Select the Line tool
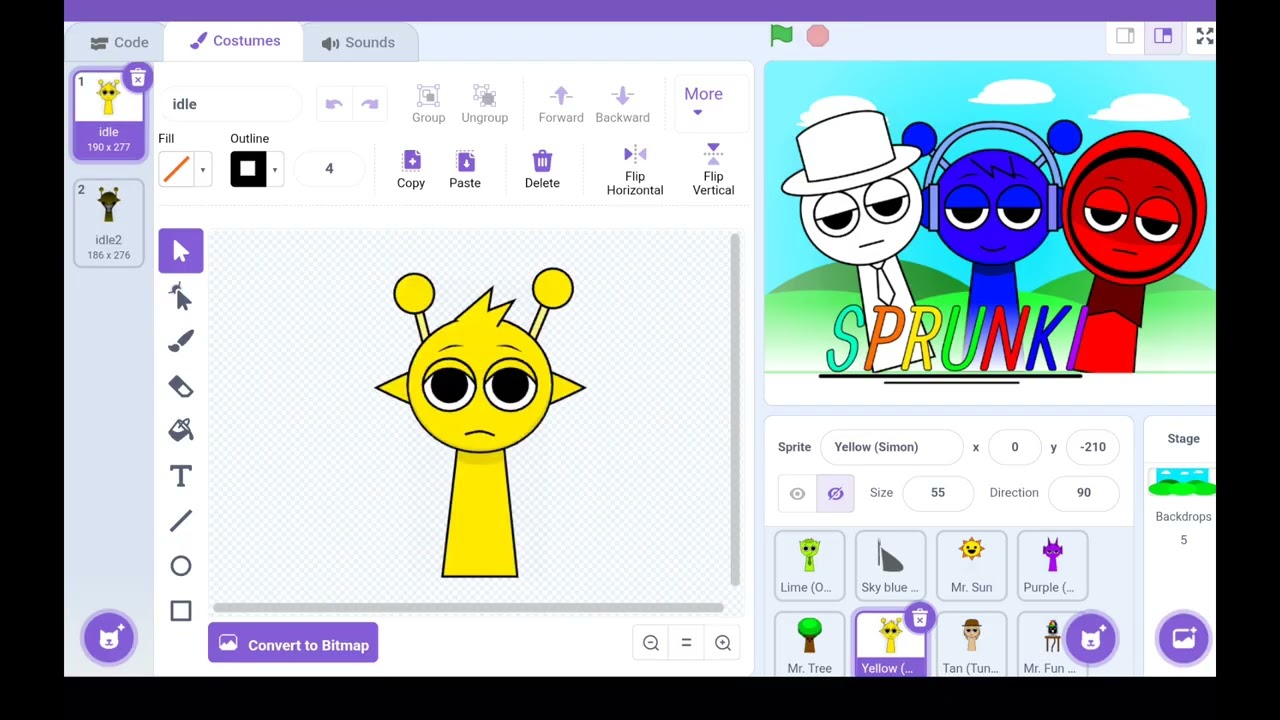 pyautogui.click(x=180, y=521)
